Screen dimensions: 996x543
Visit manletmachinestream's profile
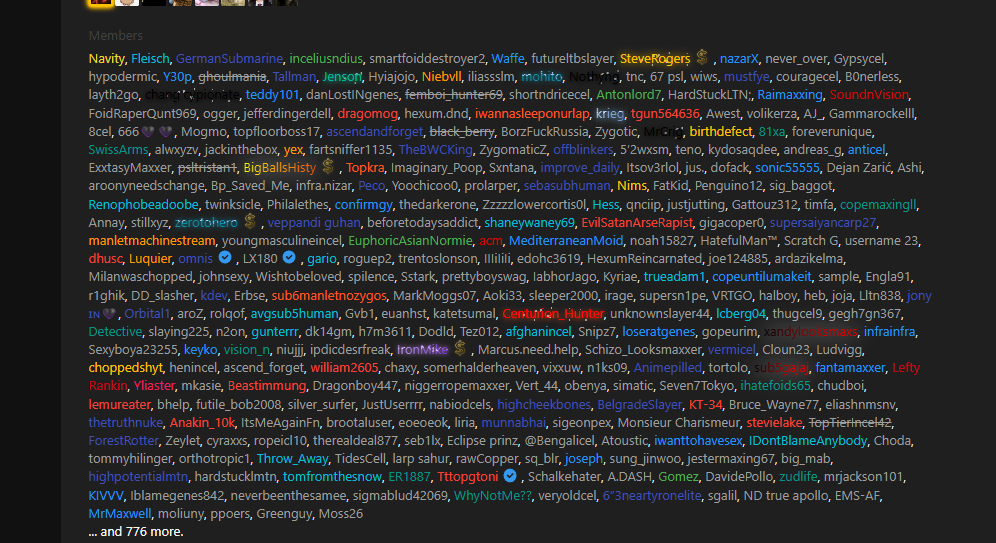point(152,241)
